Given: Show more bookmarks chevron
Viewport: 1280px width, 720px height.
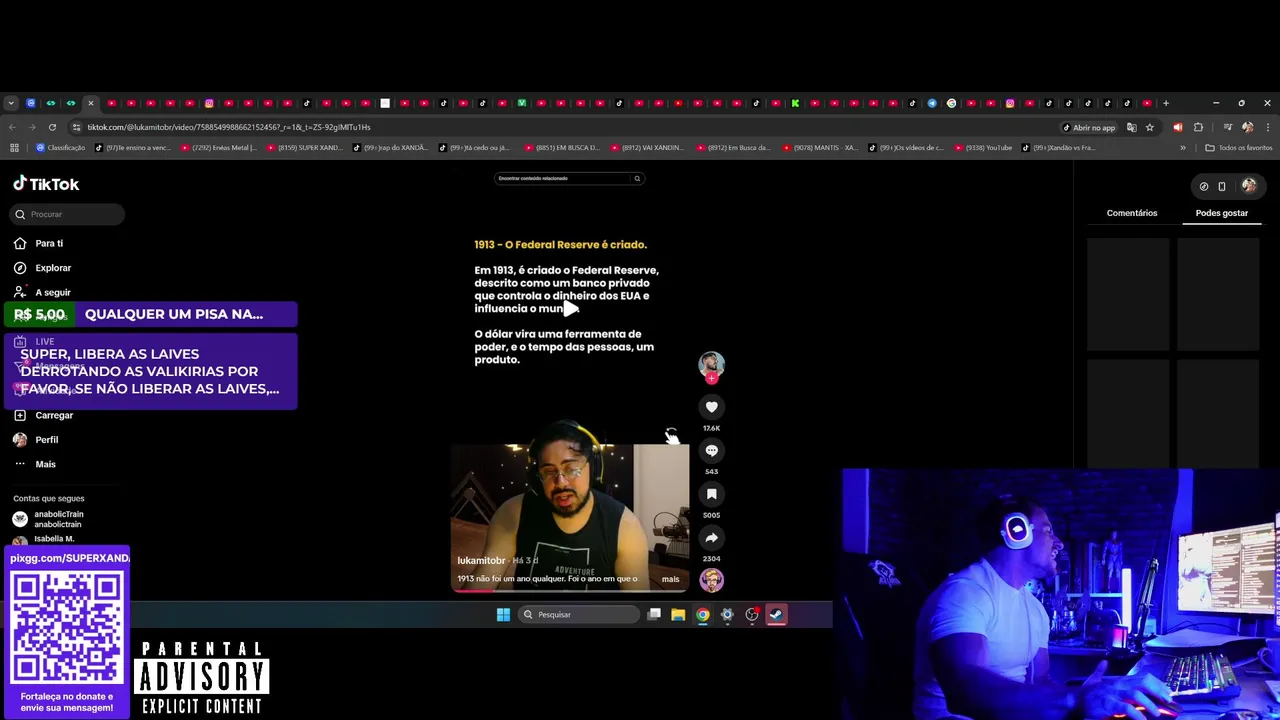Looking at the screenshot, I should click(1183, 148).
